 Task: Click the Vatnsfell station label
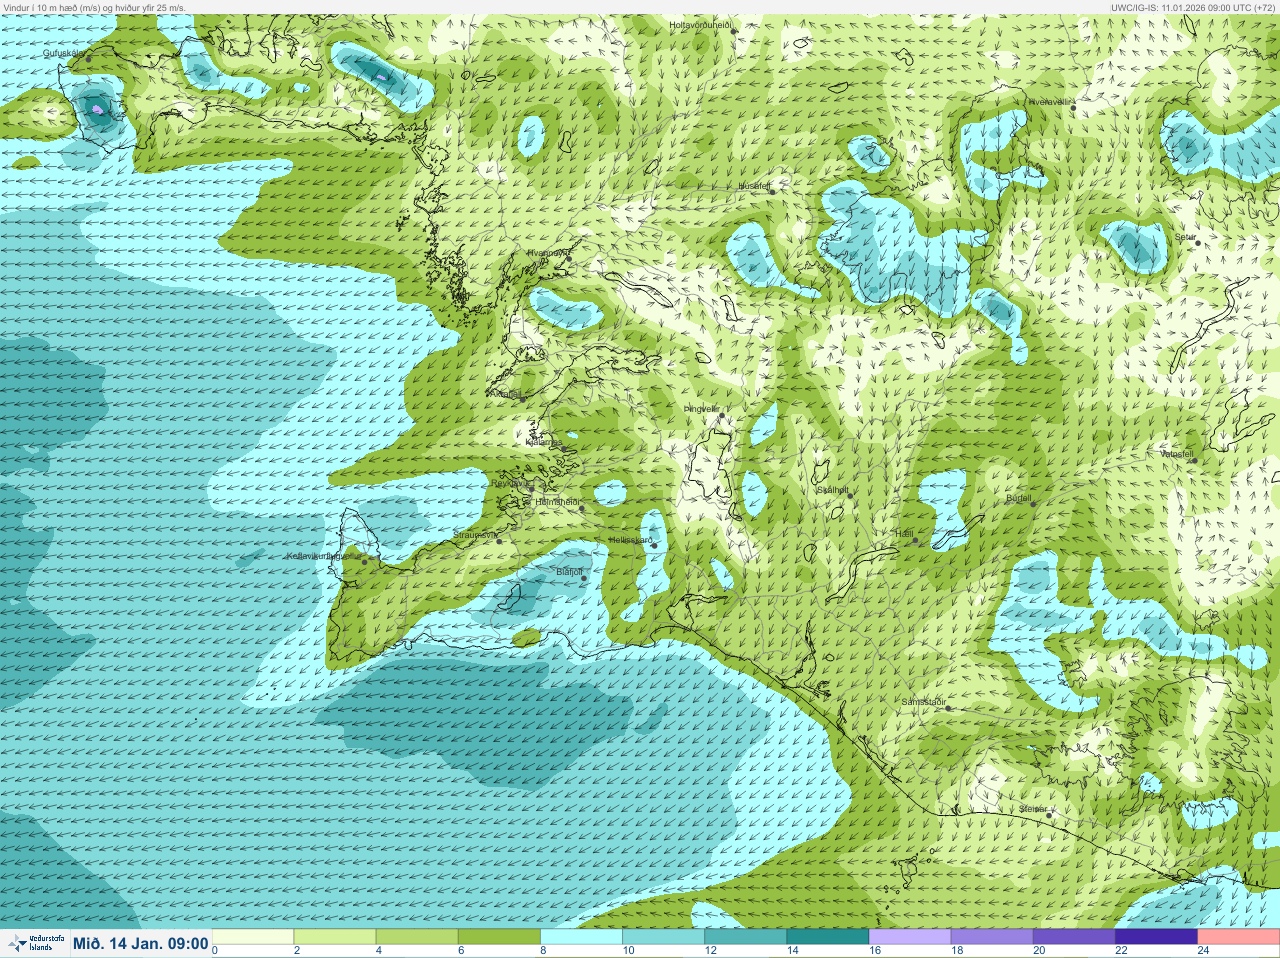point(1177,454)
